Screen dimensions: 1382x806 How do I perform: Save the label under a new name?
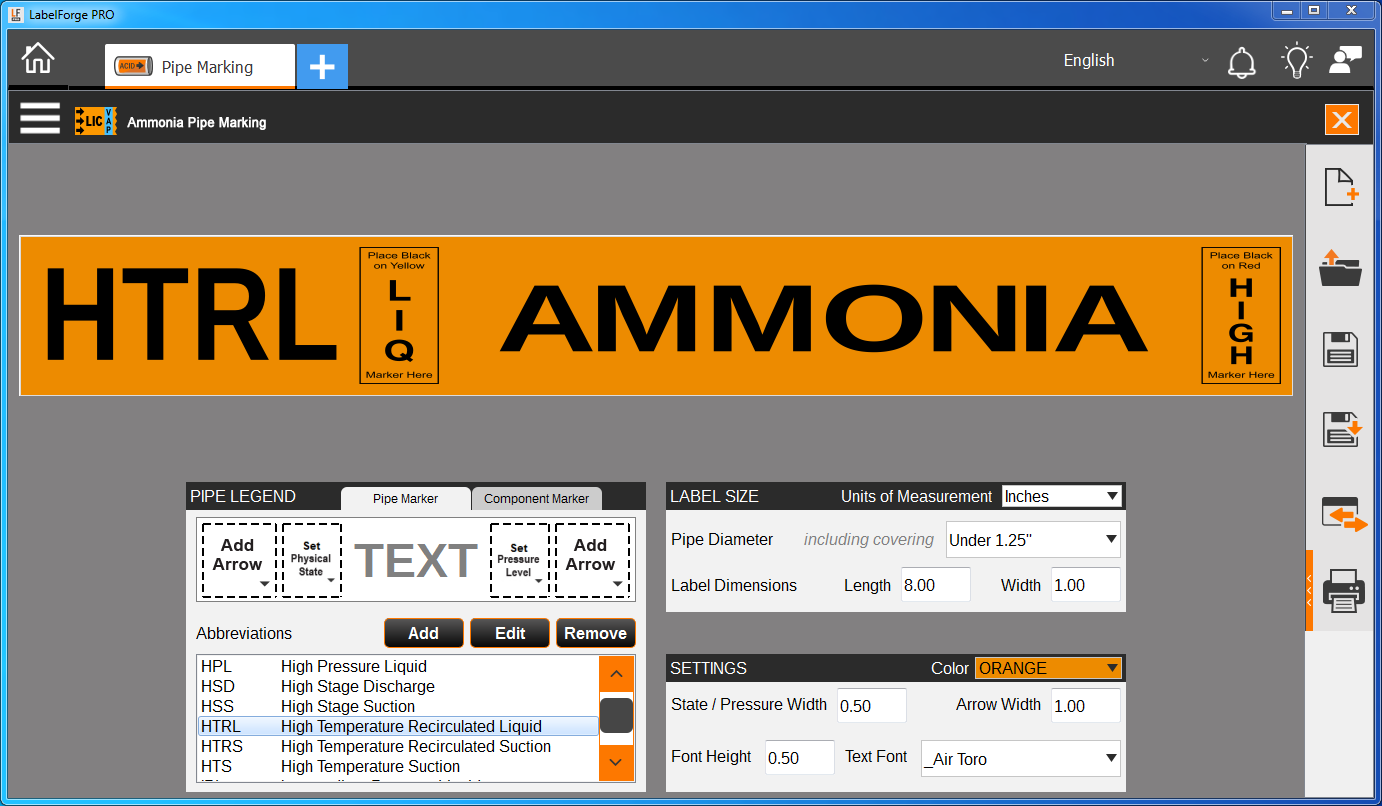pos(1341,428)
